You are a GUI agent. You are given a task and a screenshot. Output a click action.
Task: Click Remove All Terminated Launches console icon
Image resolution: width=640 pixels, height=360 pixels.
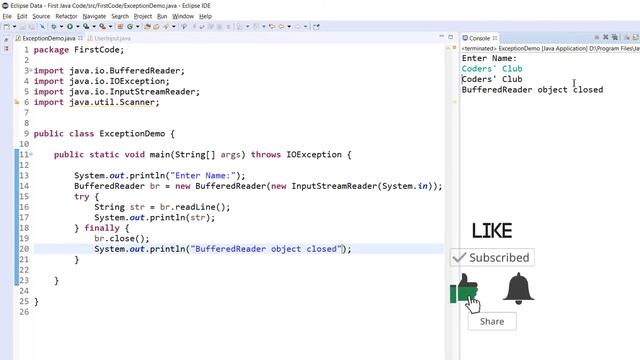615,38
